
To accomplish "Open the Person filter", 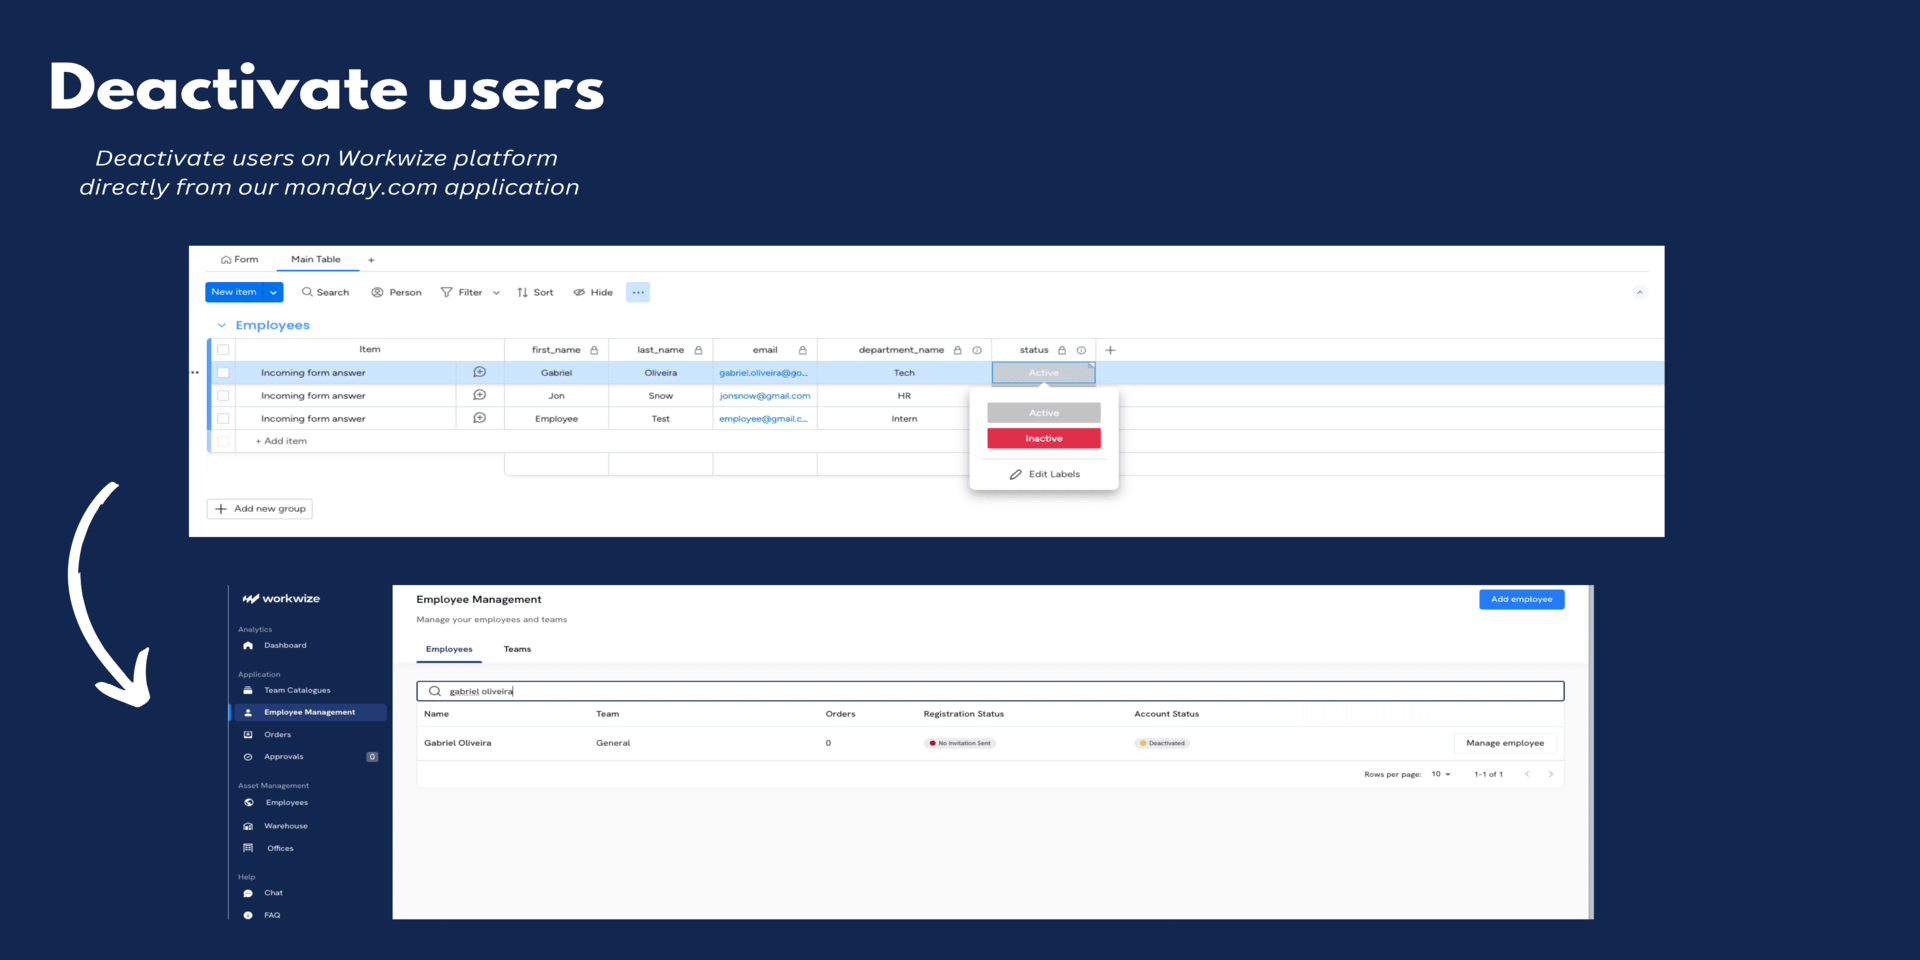I will point(396,292).
